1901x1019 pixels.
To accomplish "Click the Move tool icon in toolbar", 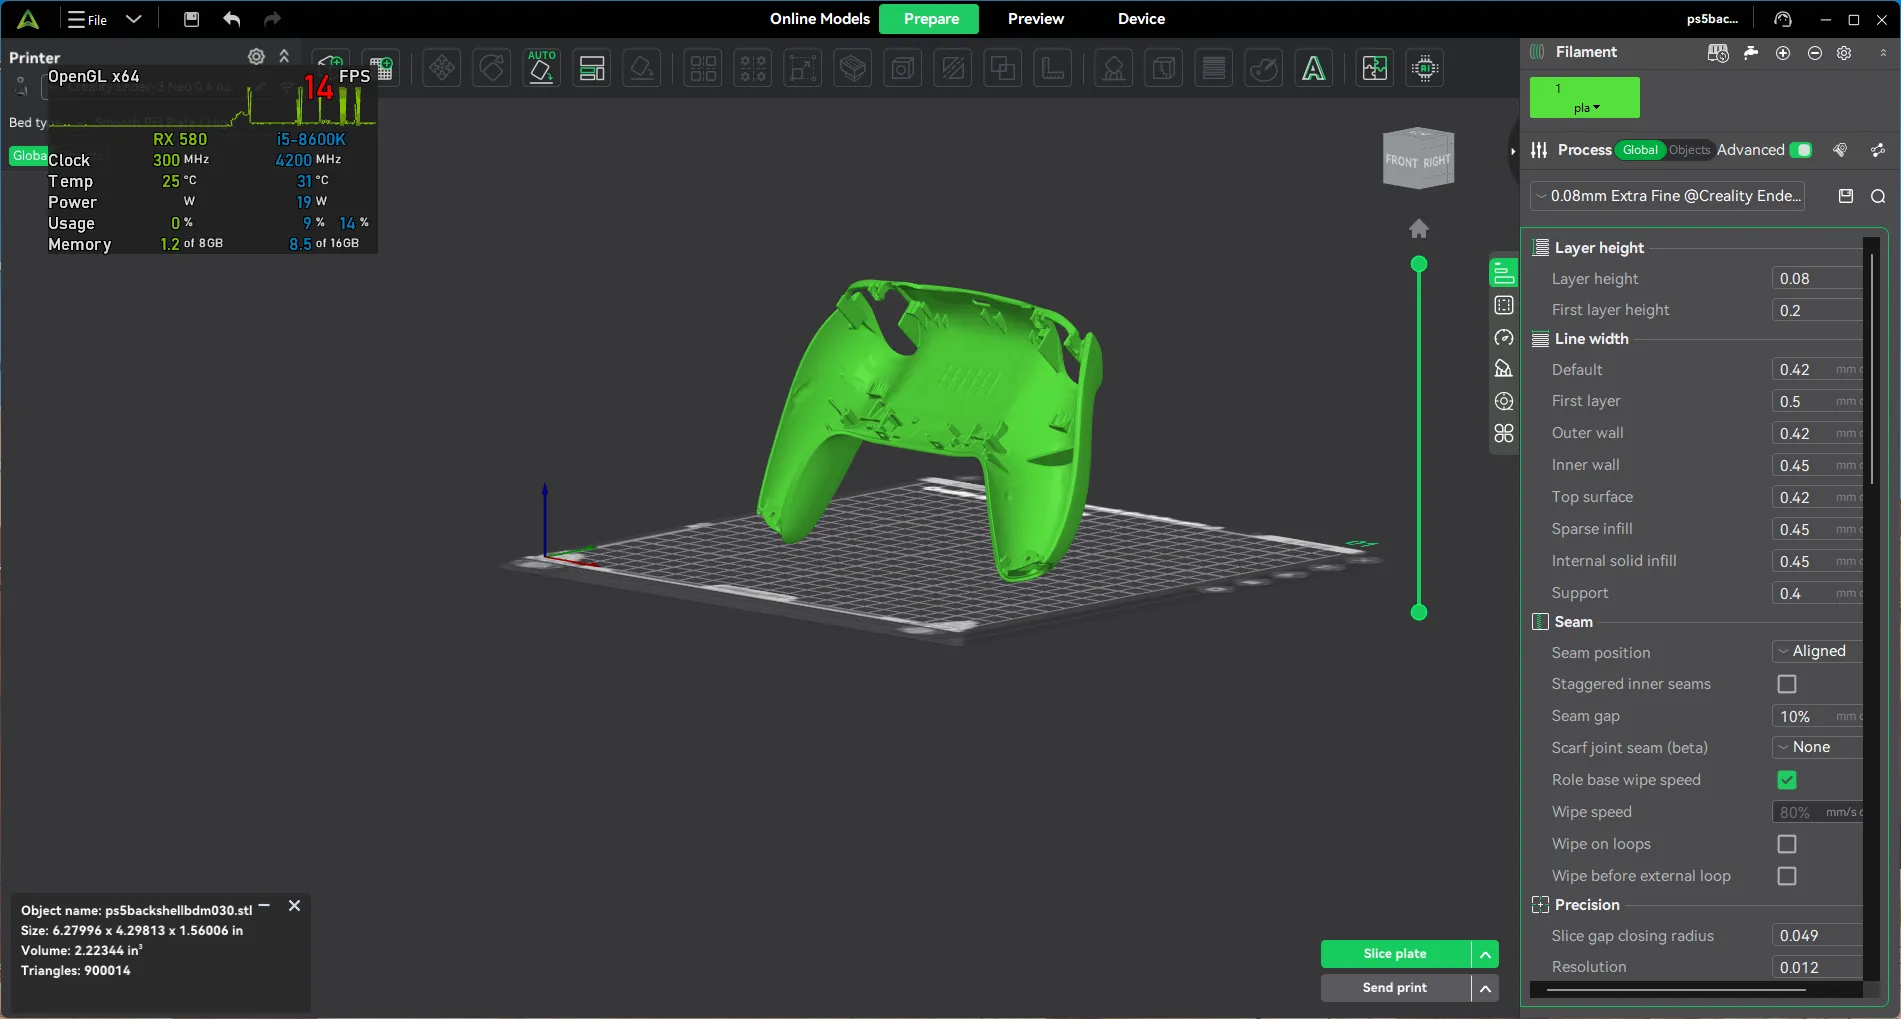I will coord(442,68).
